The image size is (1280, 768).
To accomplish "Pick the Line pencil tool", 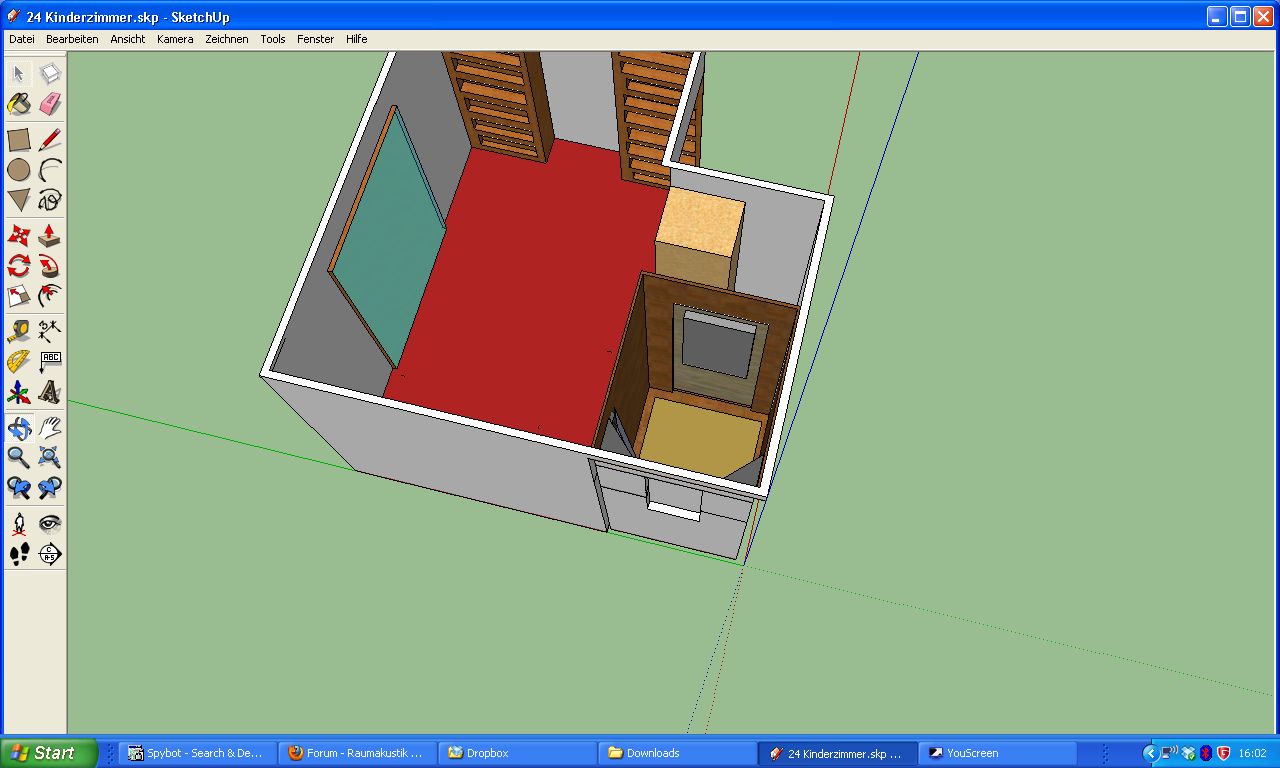I will (x=50, y=140).
